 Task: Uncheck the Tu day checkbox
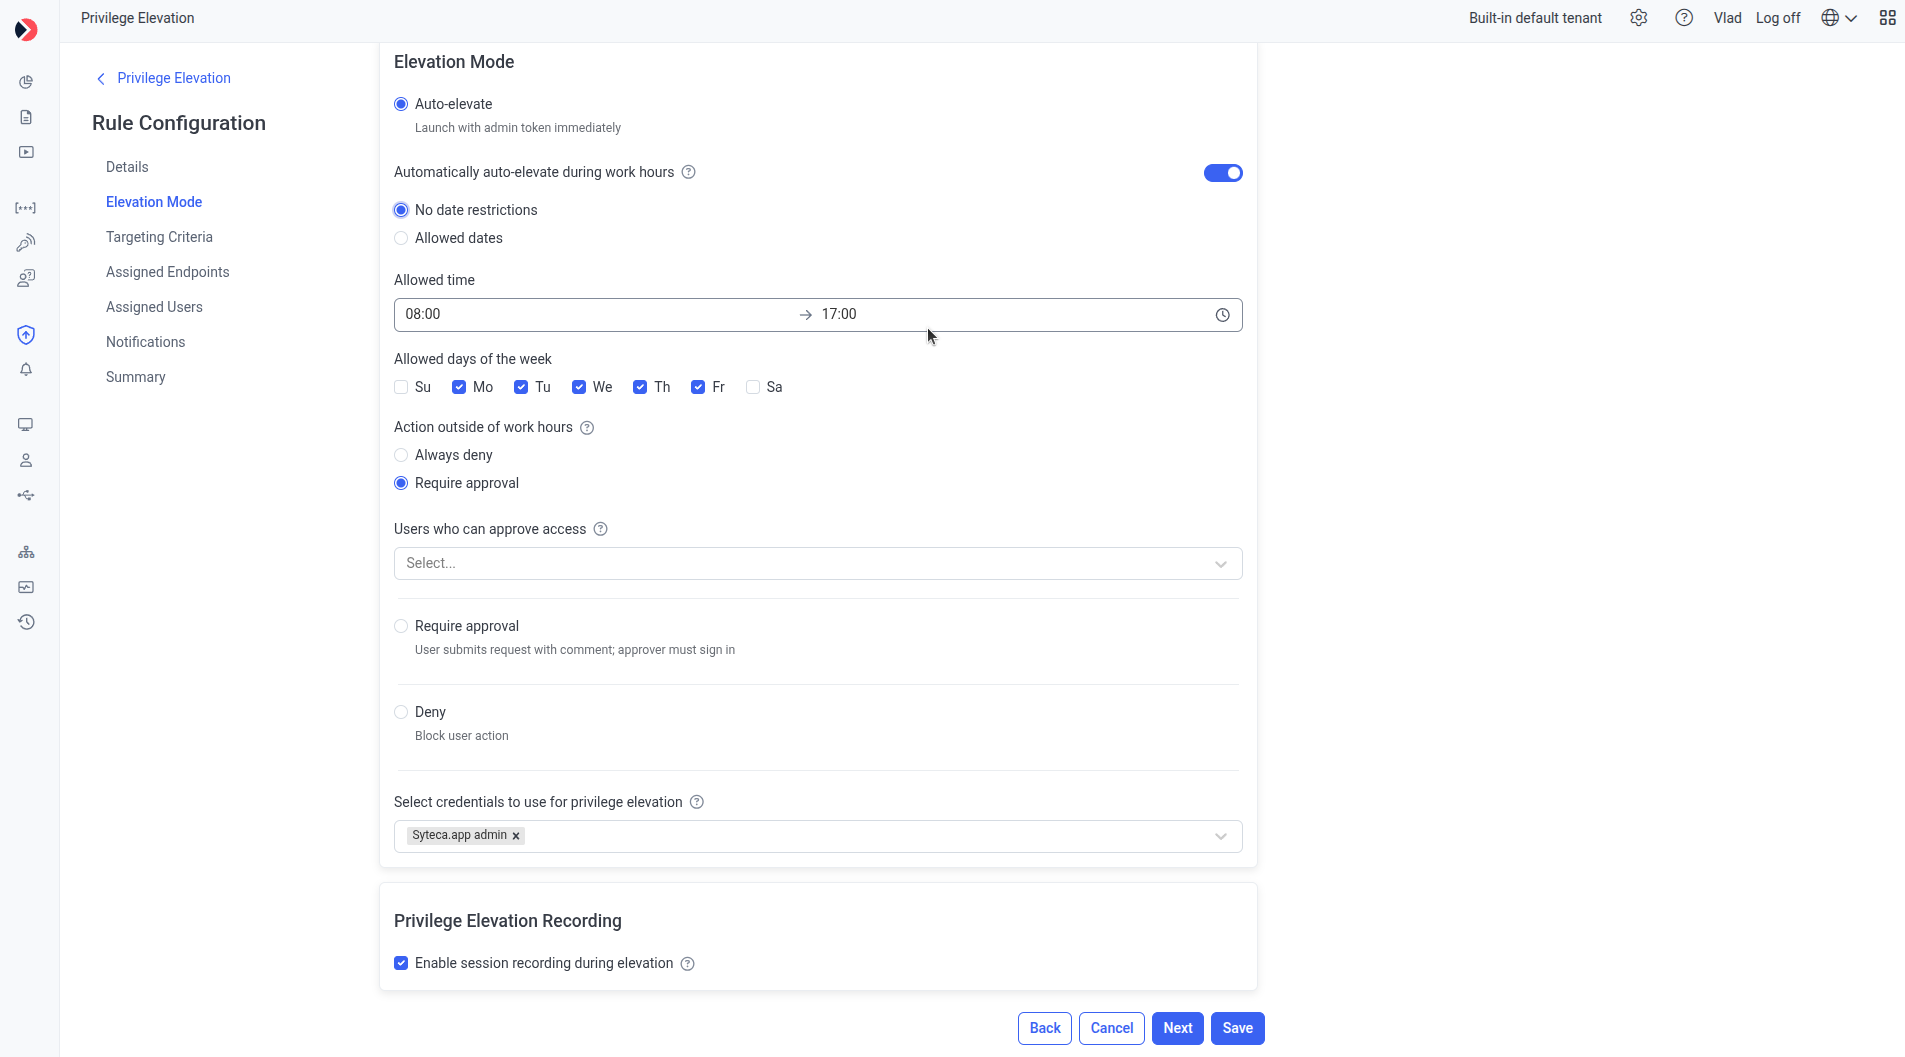pos(521,387)
